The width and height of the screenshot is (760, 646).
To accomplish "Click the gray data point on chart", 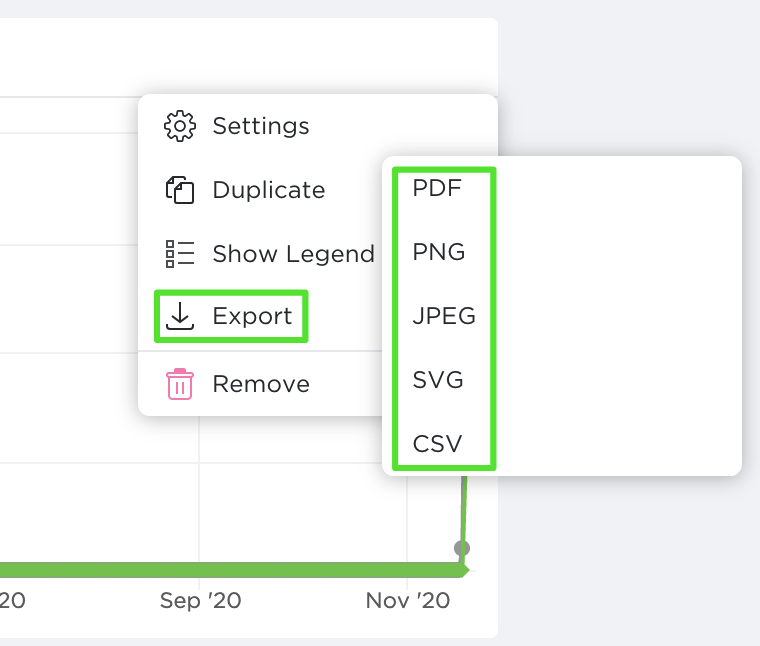I will point(461,548).
